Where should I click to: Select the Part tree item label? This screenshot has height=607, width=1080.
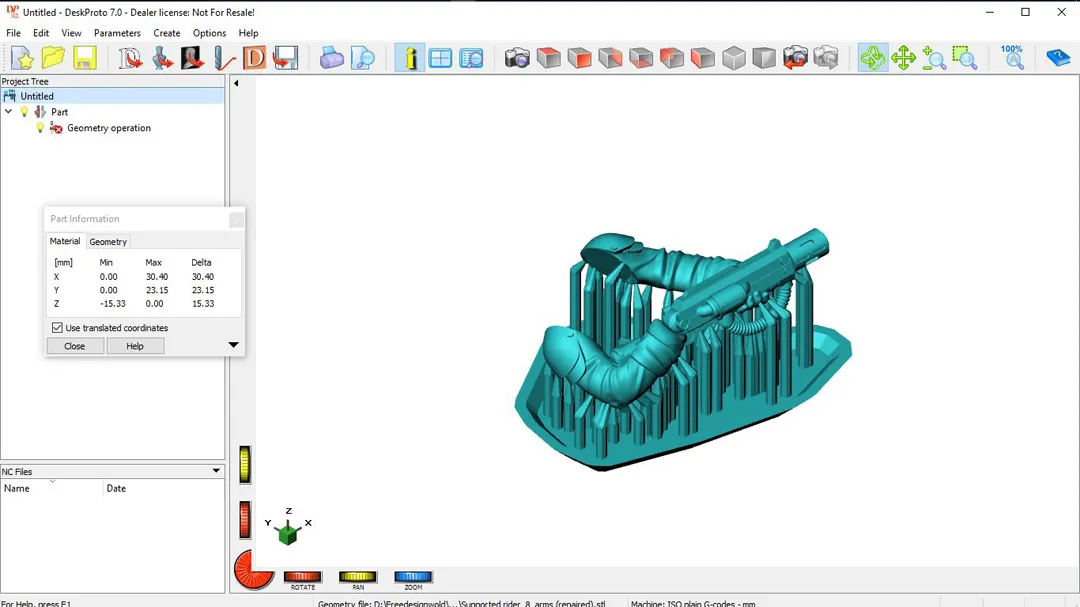coord(59,112)
